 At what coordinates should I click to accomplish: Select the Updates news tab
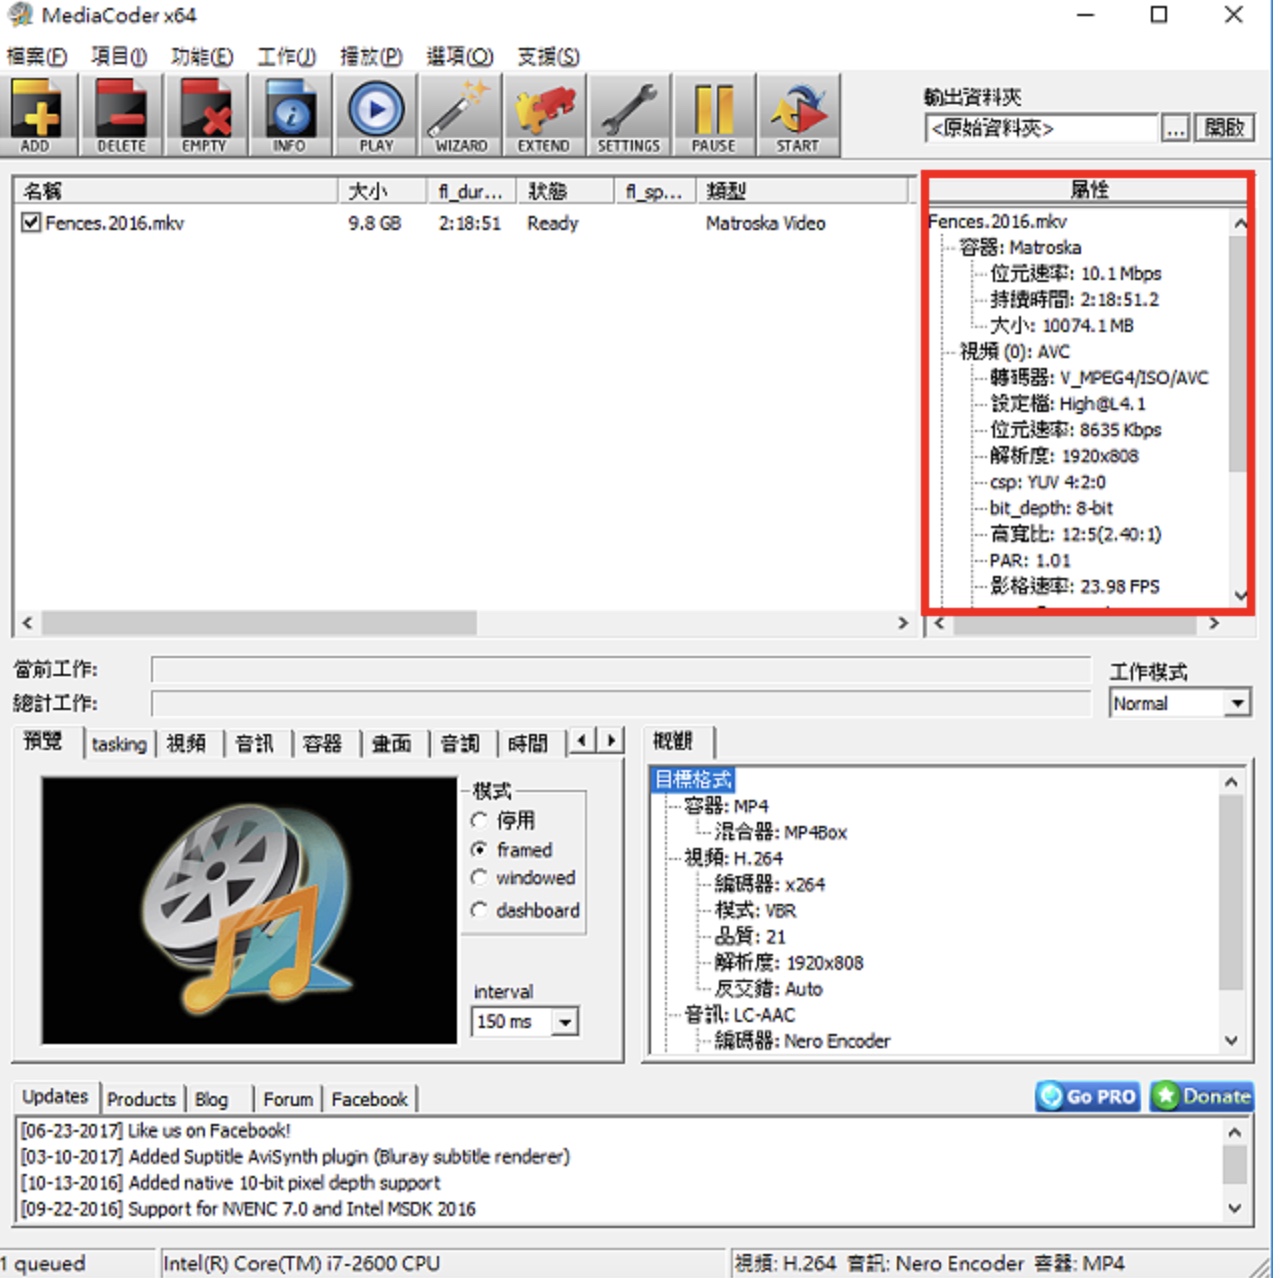click(55, 1096)
